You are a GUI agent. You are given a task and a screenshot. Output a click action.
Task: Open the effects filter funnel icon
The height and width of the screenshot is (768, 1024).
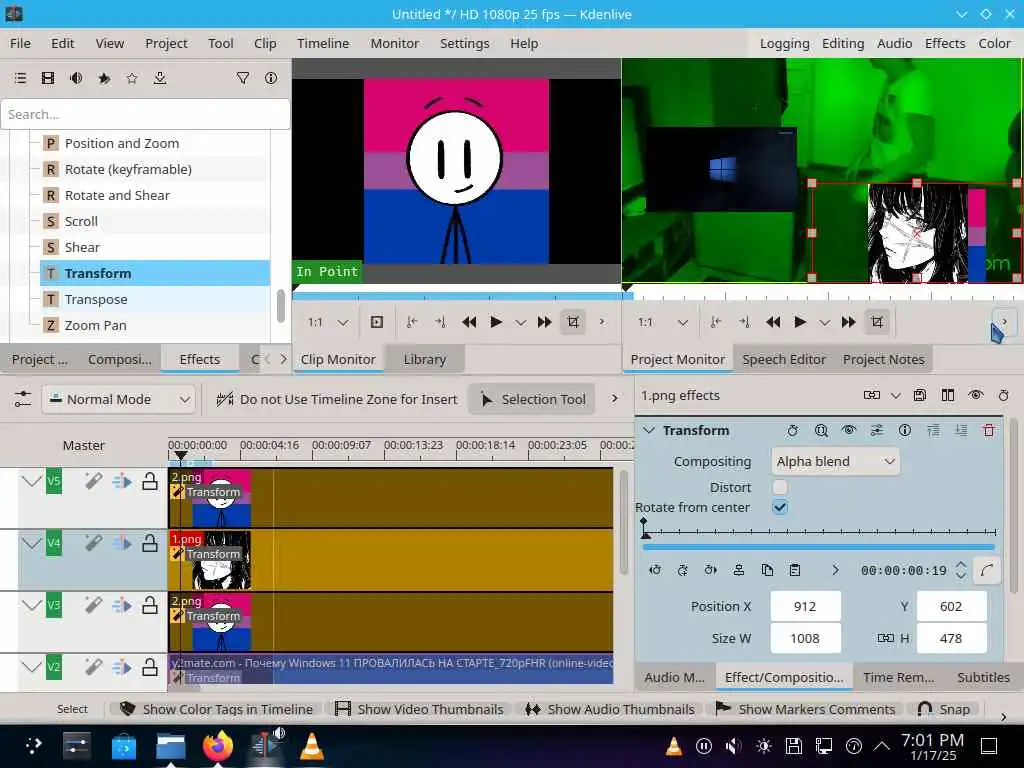pos(243,78)
